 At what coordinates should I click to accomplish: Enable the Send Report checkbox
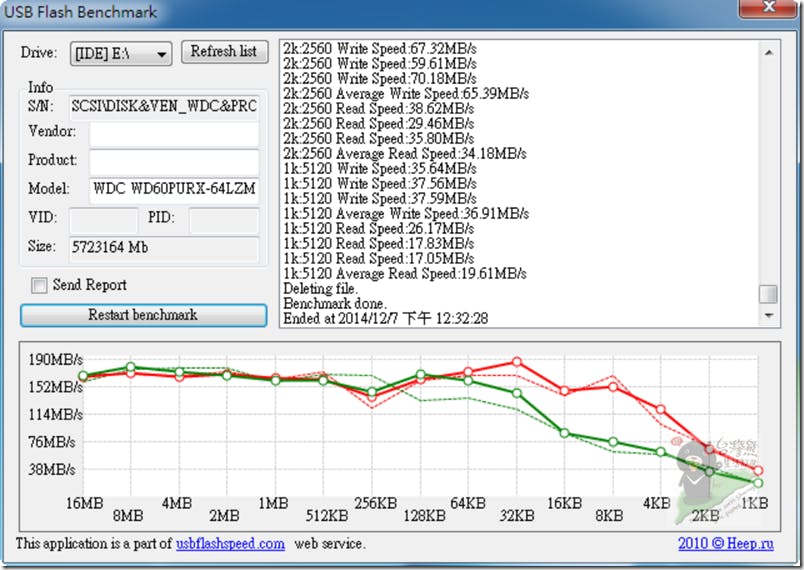pyautogui.click(x=39, y=285)
